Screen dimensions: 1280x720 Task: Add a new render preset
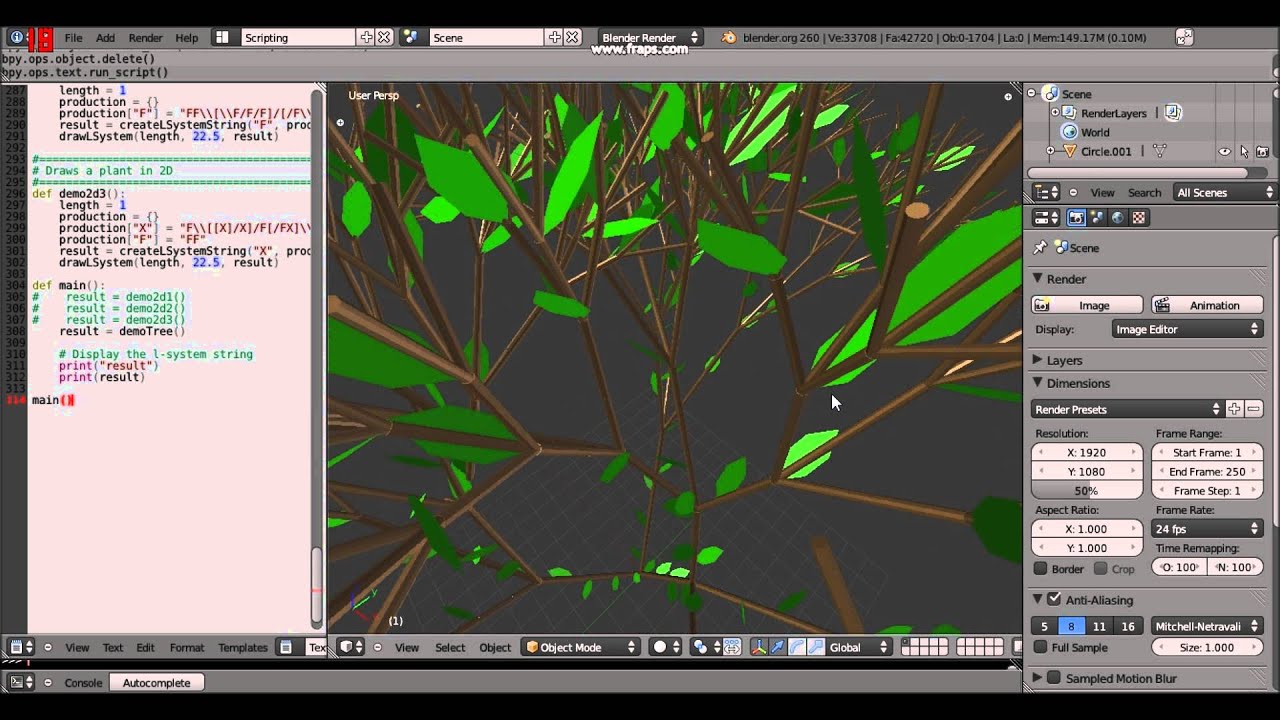pos(1234,409)
